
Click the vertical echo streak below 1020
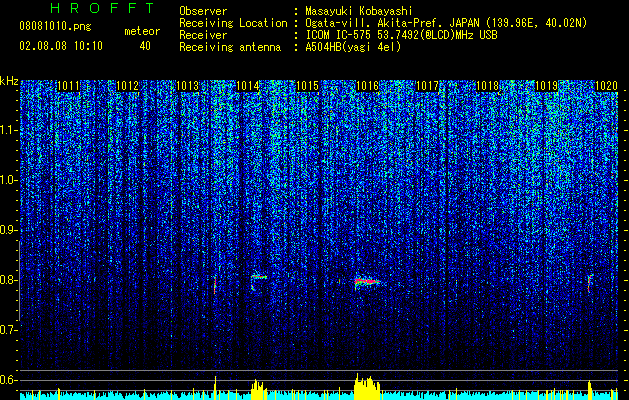click(589, 283)
